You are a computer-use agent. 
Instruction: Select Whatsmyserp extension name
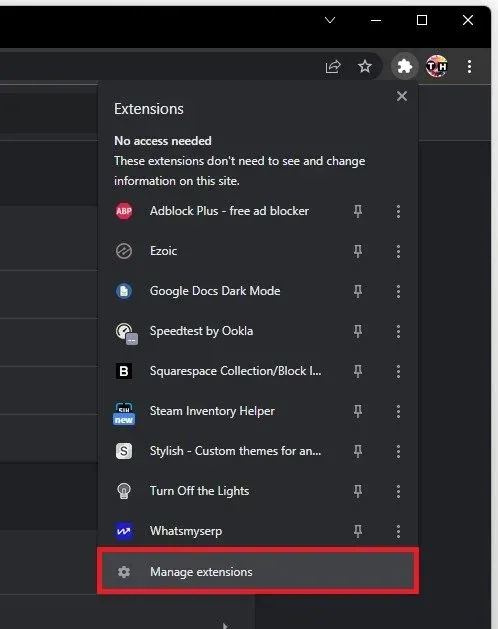(x=186, y=531)
